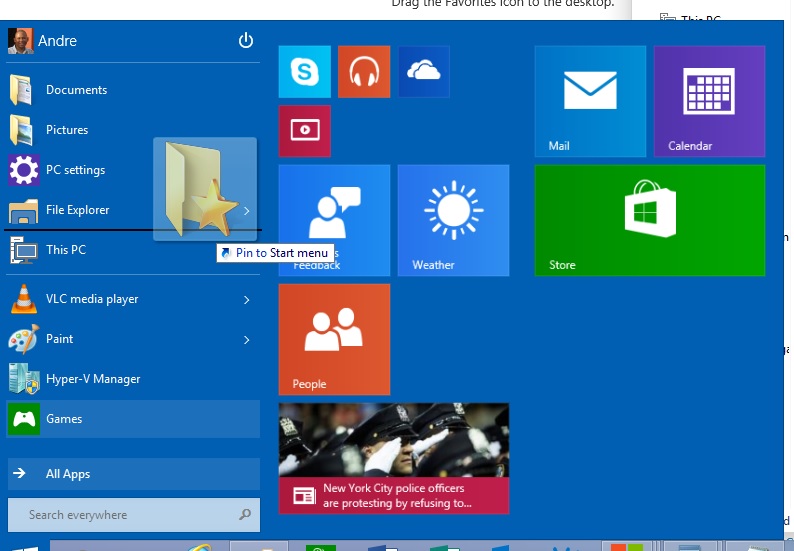The height and width of the screenshot is (551, 794).
Task: Click Andre's user account picture
Action: pyautogui.click(x=20, y=41)
